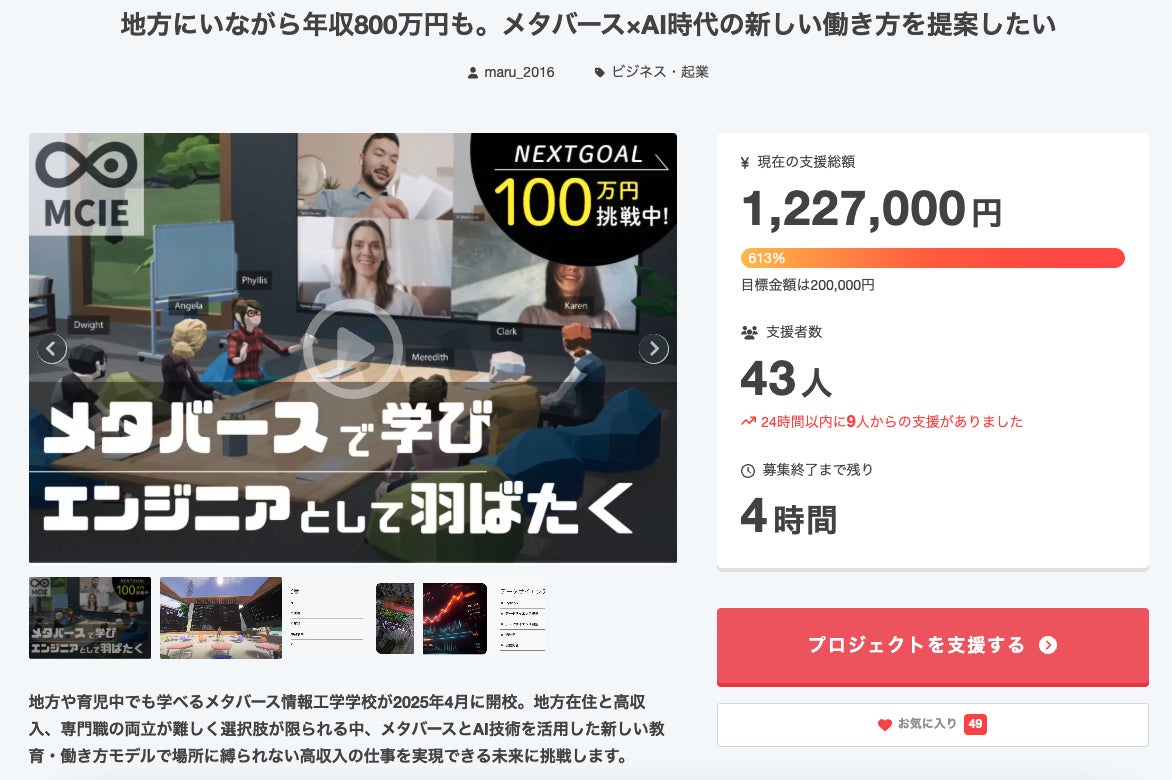Advance to the next slide arrow

pyautogui.click(x=653, y=349)
